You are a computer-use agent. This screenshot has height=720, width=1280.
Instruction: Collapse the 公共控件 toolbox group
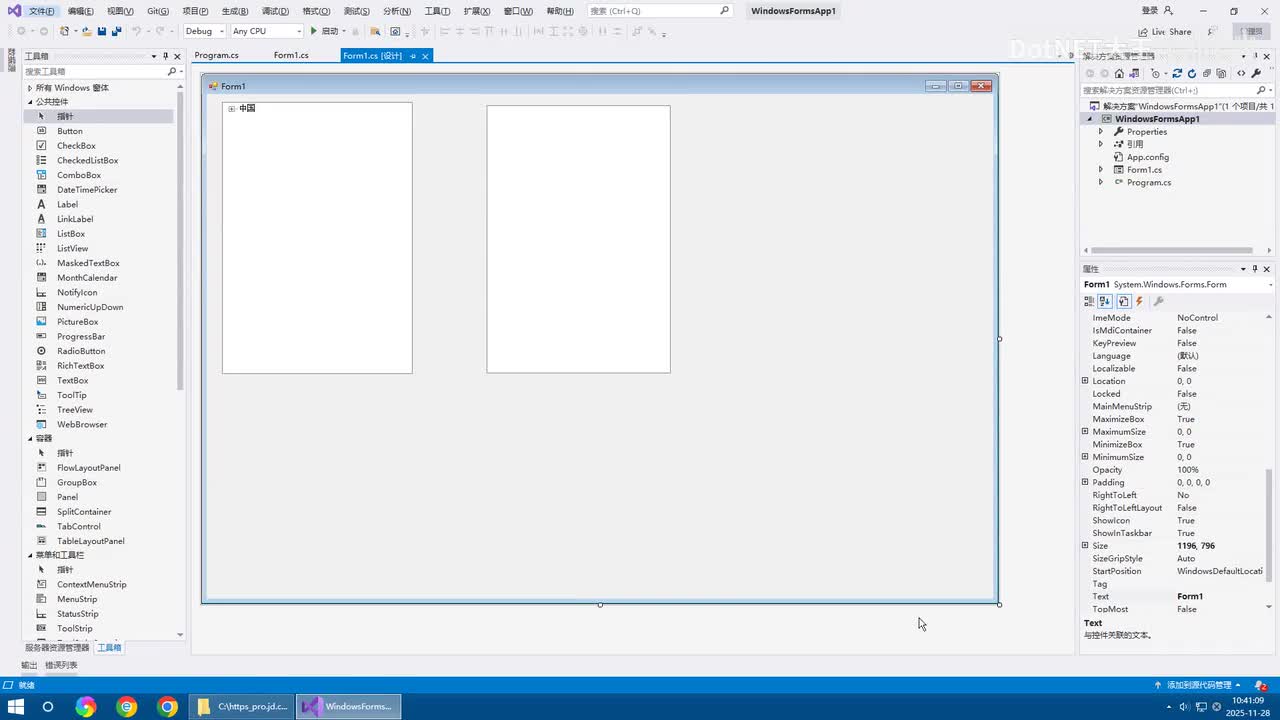coord(30,102)
